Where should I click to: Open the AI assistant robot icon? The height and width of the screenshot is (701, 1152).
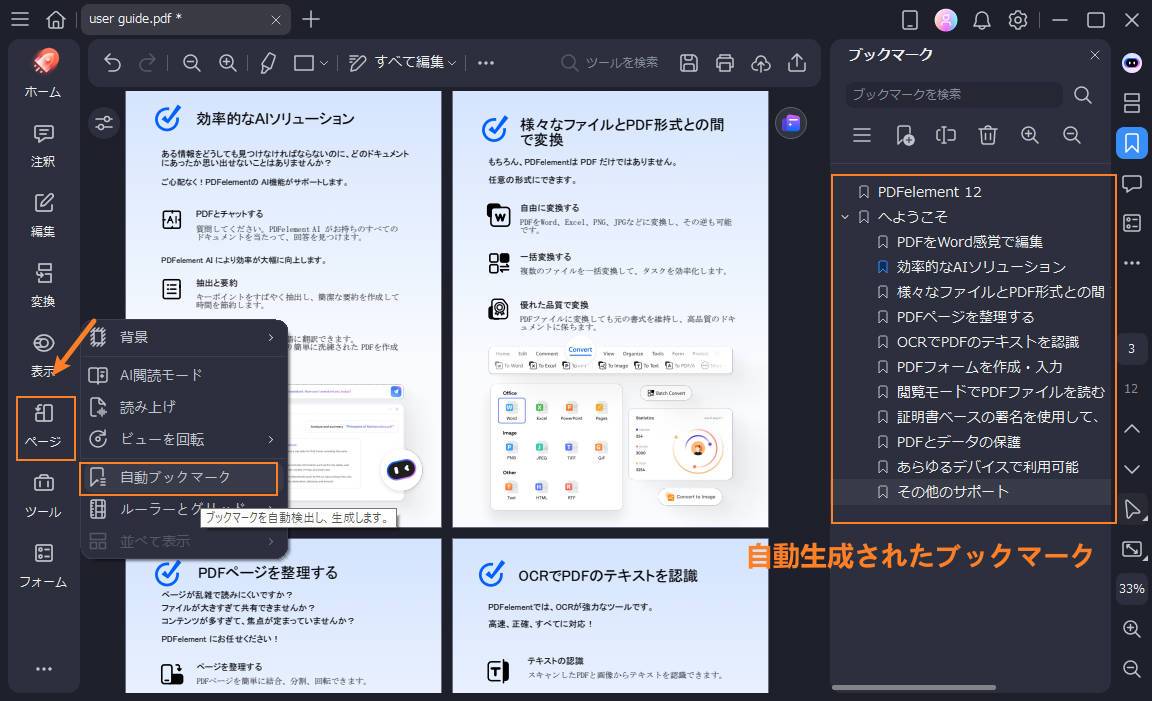(1131, 63)
